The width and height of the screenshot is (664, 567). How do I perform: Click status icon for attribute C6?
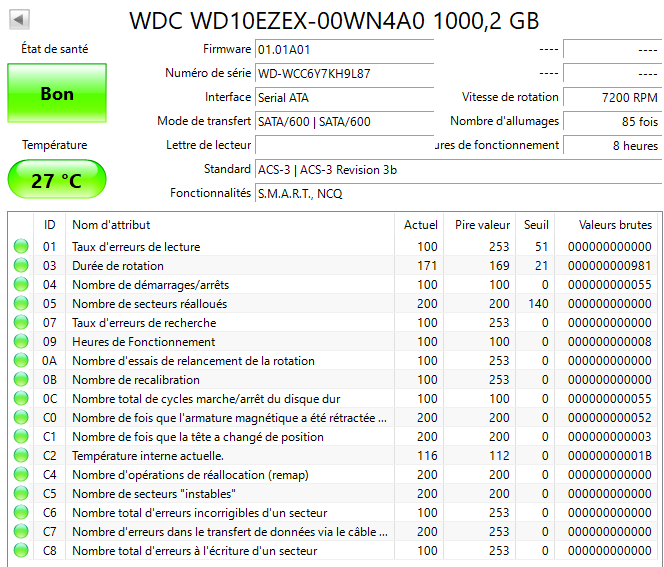(x=21, y=512)
